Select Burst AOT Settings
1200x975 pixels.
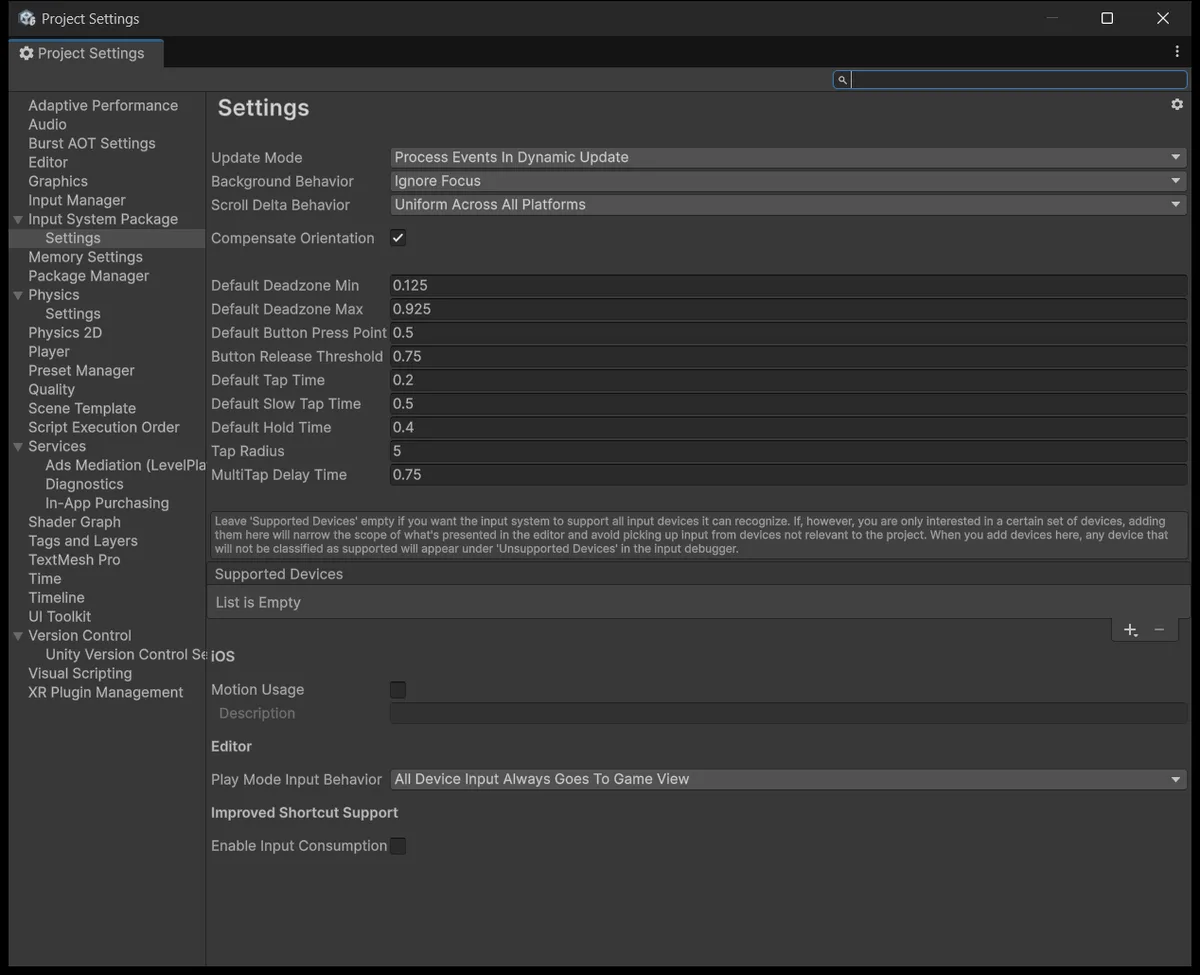[x=92, y=143]
